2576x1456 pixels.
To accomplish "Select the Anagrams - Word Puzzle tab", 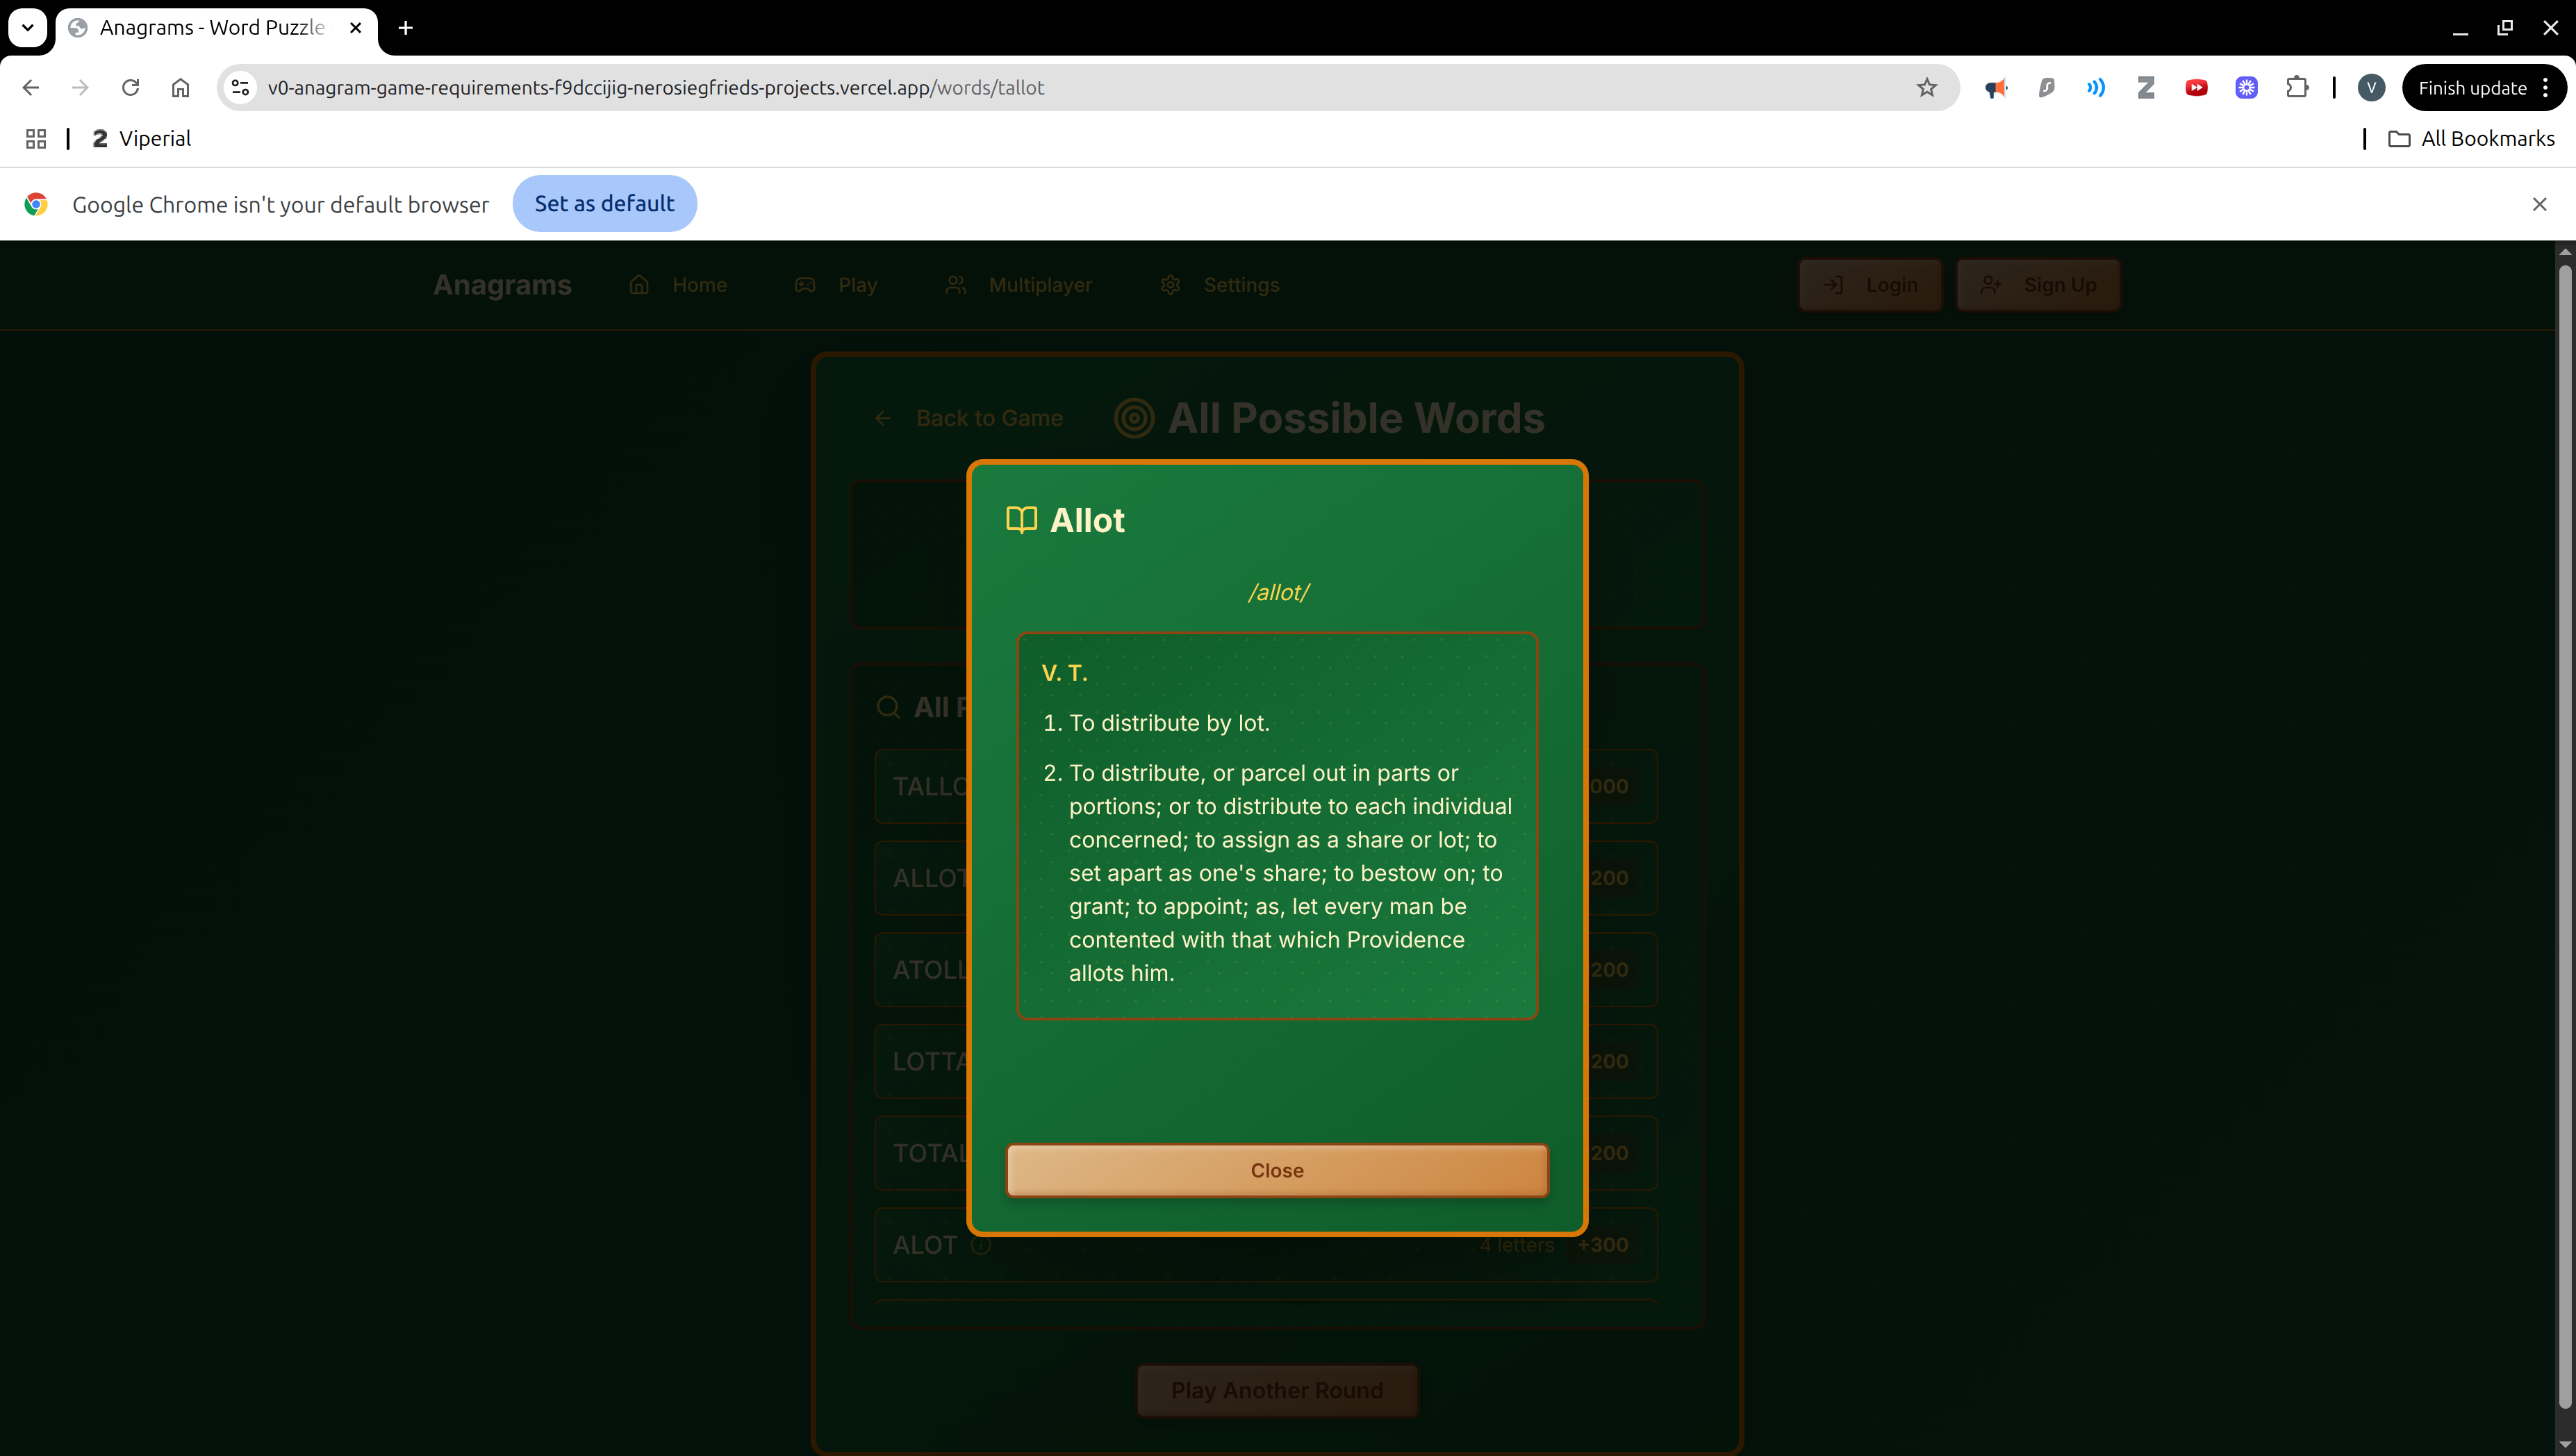I will 212,28.
